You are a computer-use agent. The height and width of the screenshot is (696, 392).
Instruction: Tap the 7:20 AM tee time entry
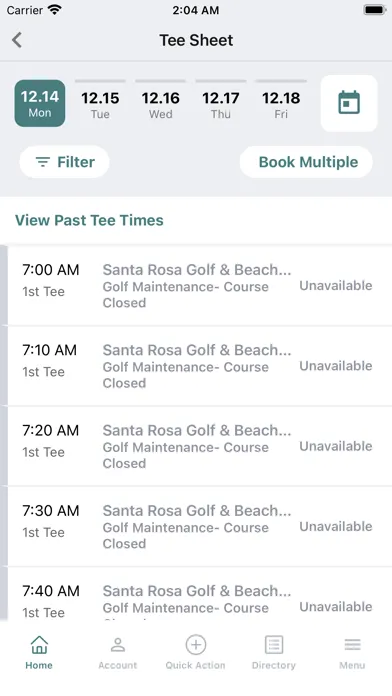click(200, 446)
